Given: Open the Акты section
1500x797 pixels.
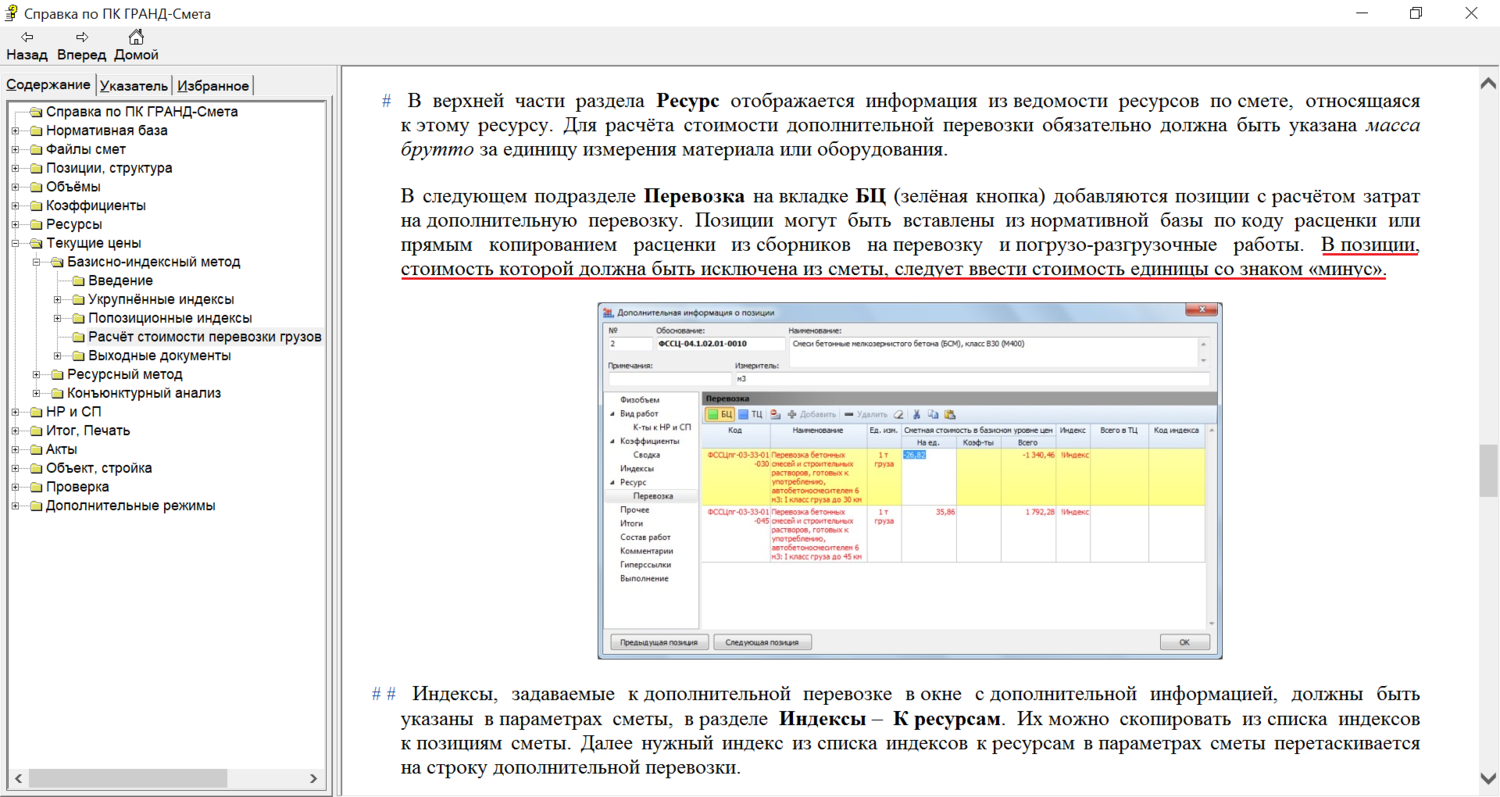Looking at the screenshot, I should click(62, 449).
